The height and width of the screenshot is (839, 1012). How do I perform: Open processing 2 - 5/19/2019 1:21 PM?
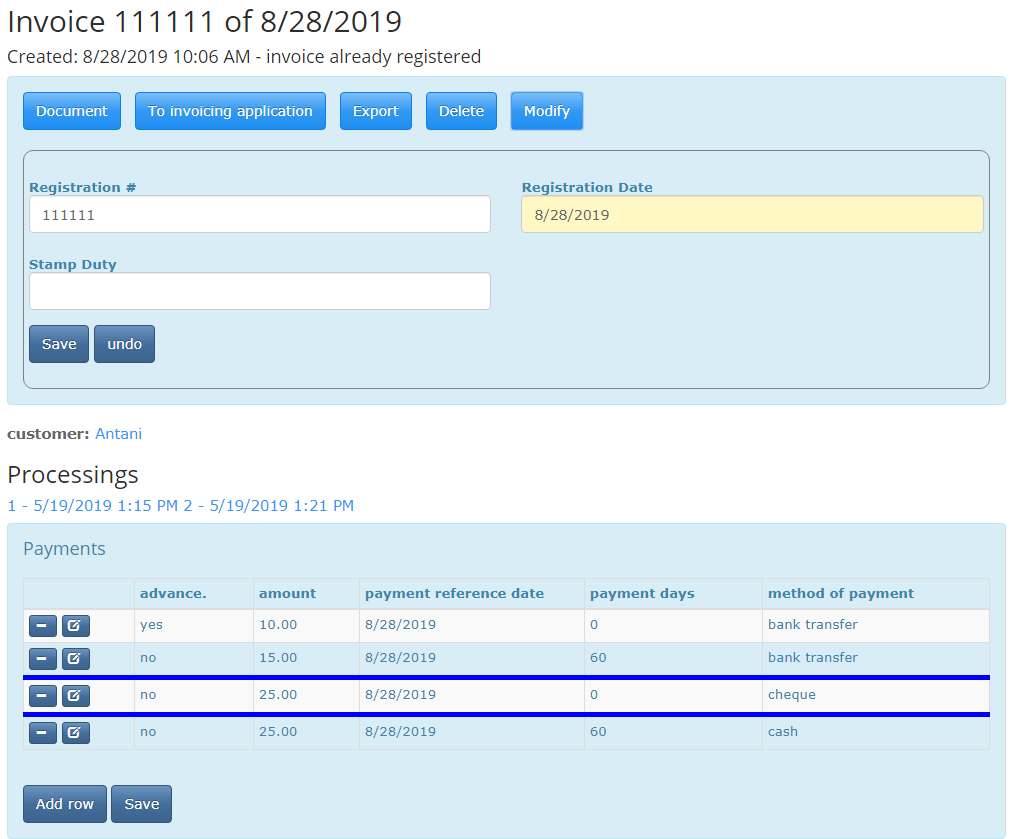268,505
